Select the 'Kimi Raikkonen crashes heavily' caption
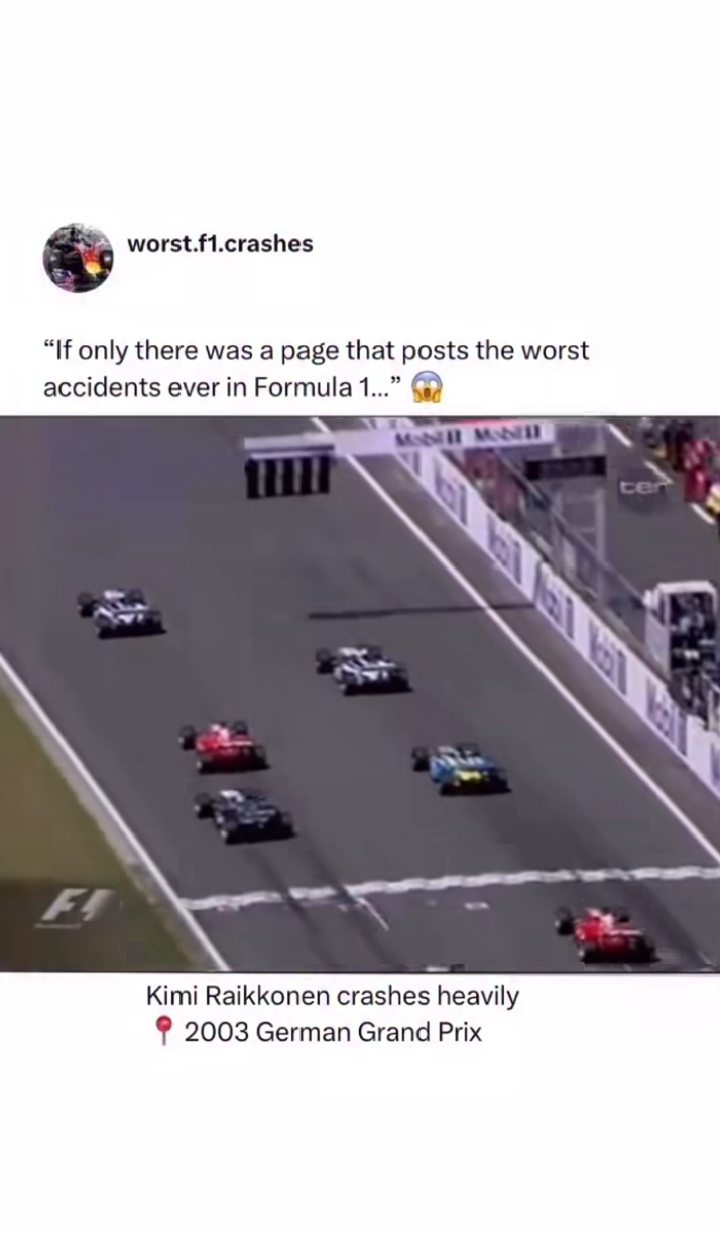The image size is (720, 1235). 333,996
